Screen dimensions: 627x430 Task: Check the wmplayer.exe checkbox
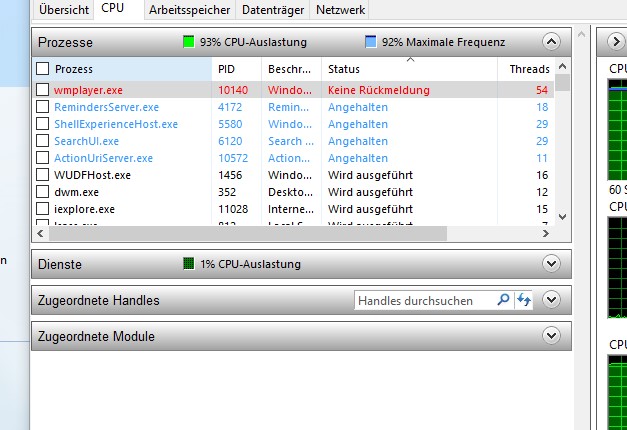[42, 90]
